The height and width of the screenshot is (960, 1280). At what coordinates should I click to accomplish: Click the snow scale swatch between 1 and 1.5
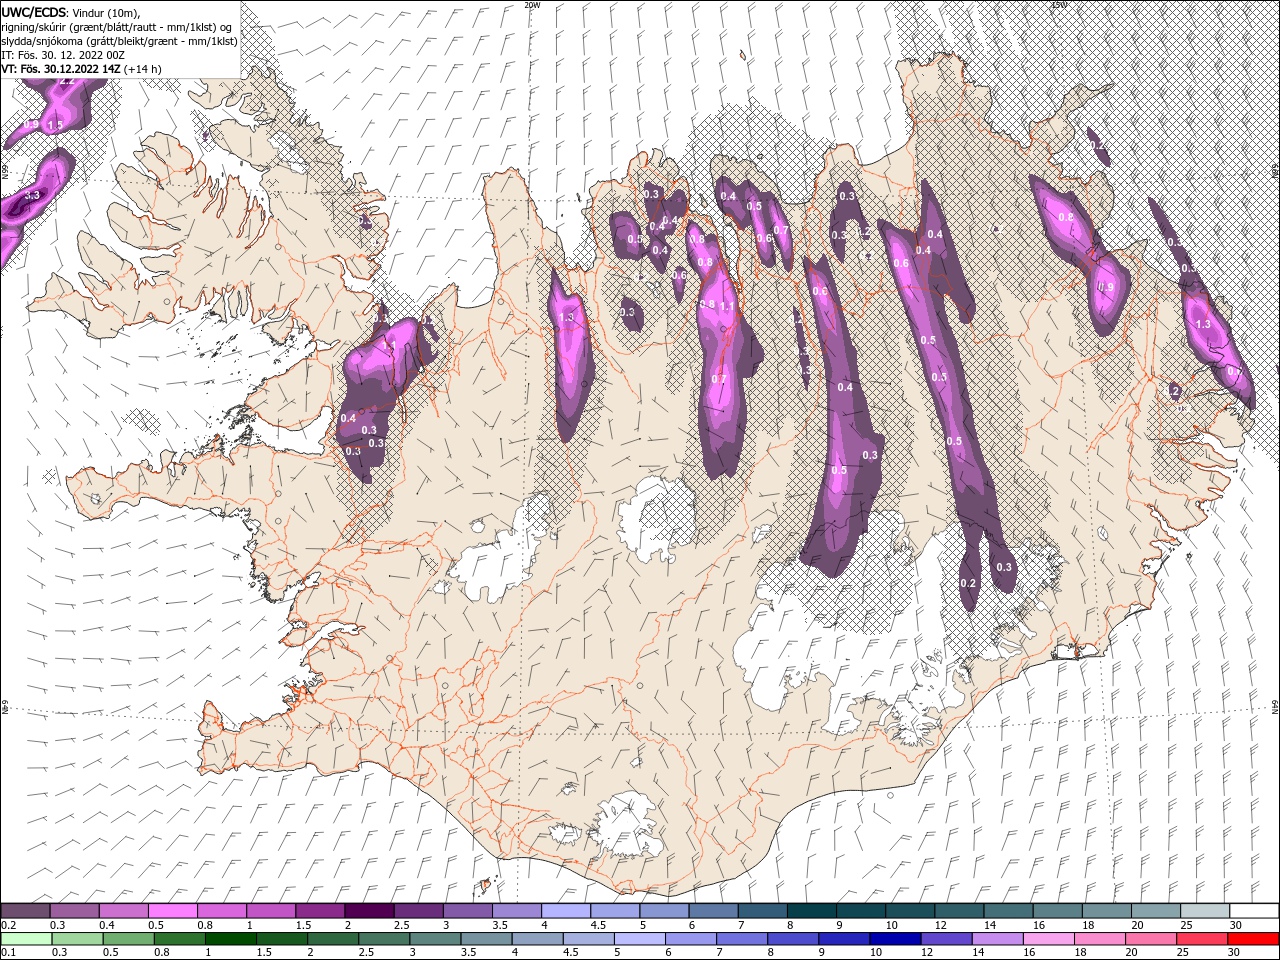coord(271,910)
